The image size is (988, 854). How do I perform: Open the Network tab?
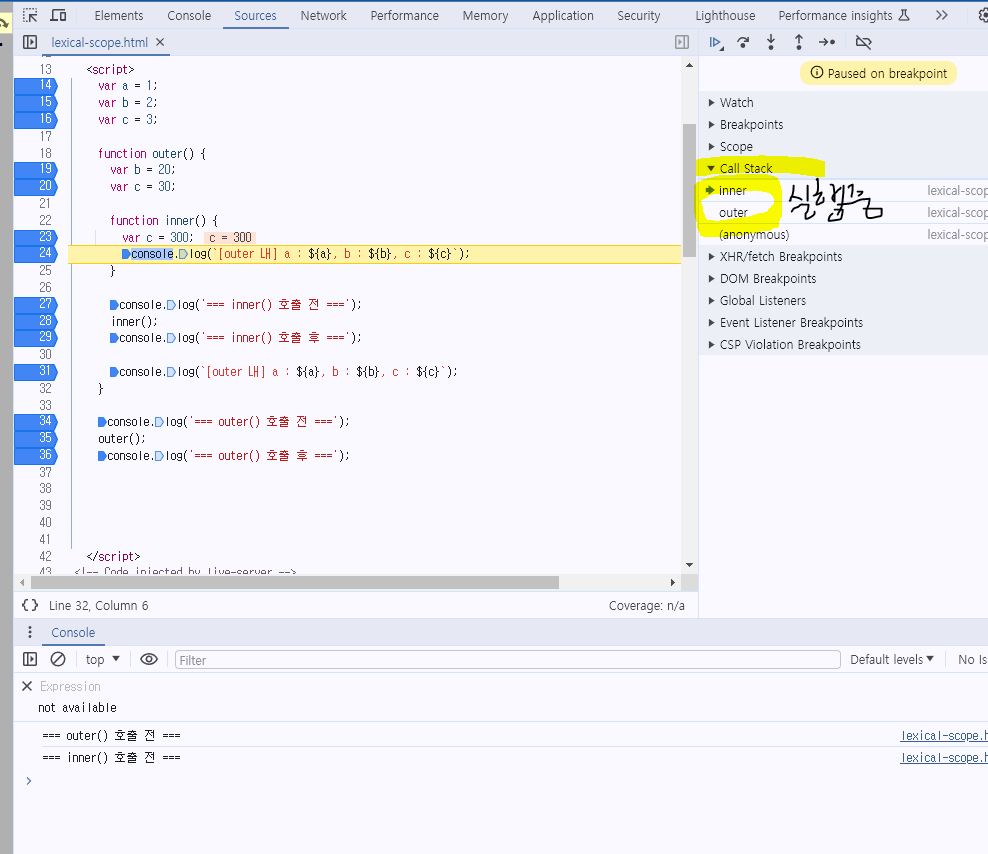coord(323,15)
